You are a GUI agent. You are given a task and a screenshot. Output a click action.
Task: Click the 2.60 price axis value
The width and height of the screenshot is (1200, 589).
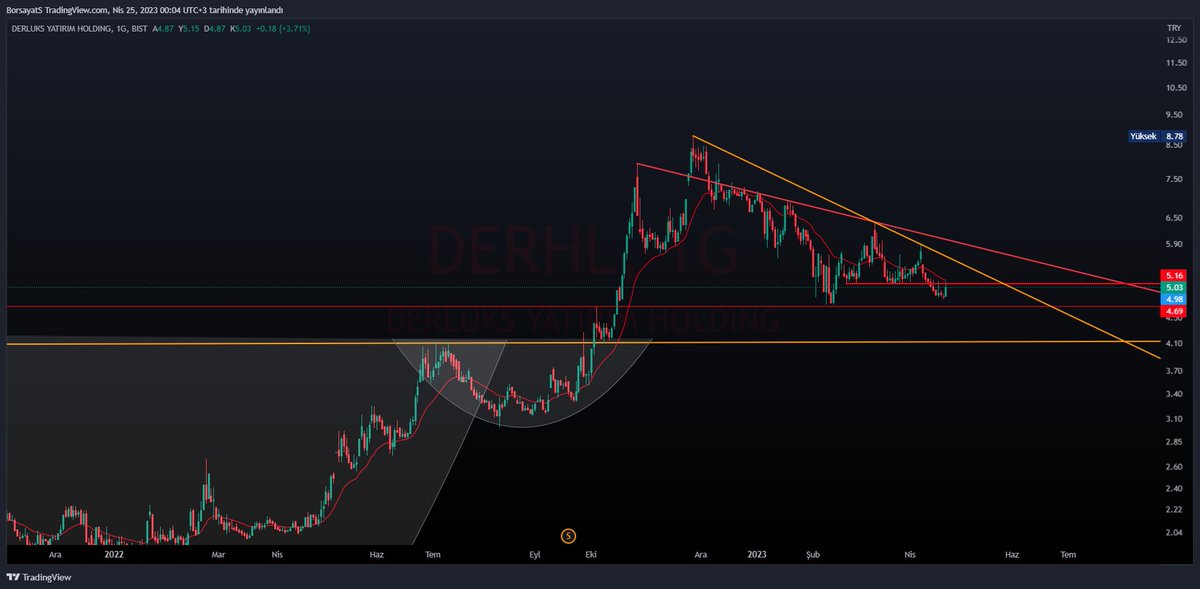1176,466
